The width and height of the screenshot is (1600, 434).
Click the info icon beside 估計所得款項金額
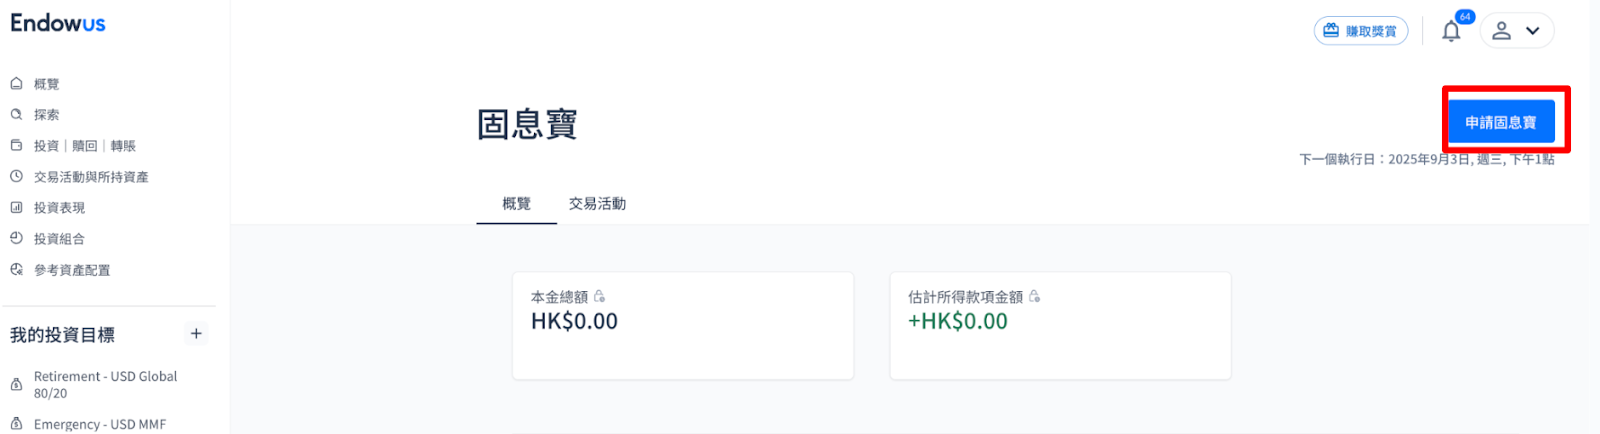[x=1035, y=297]
